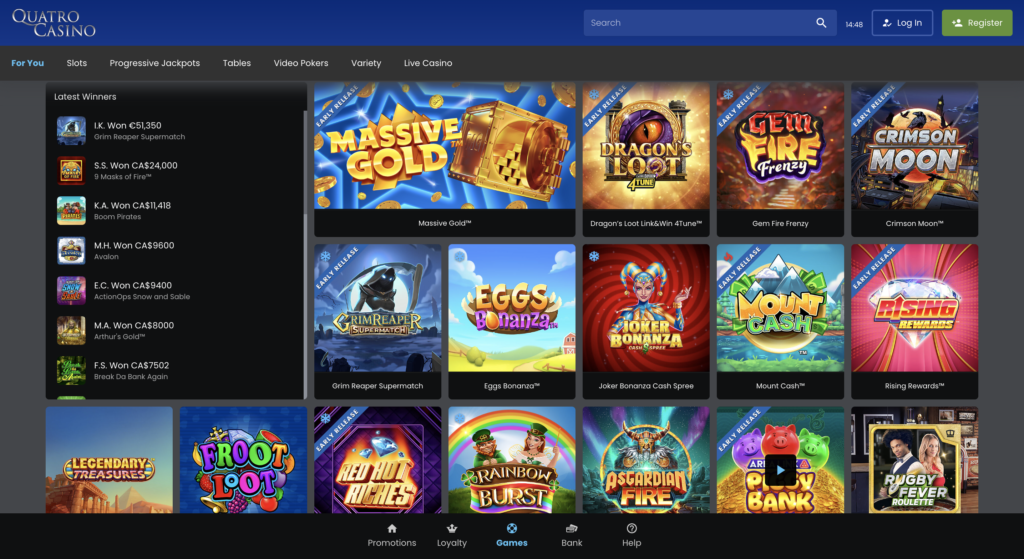The width and height of the screenshot is (1024, 559).
Task: Switch to the For You tab
Action: point(27,63)
